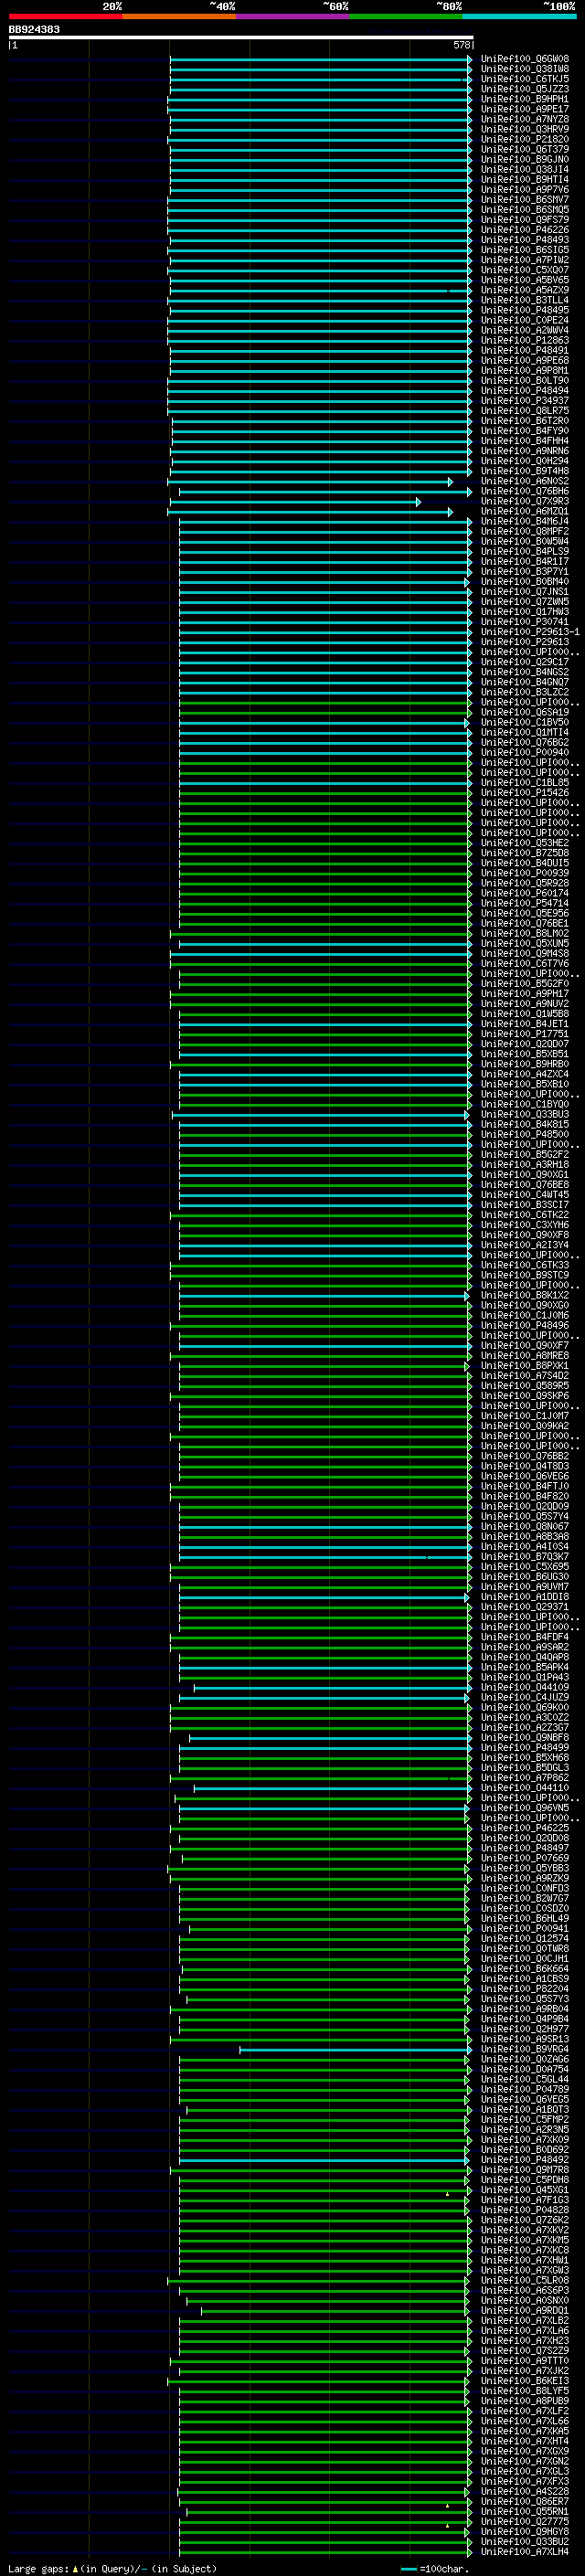Select label UniRef100_C4WT45
The image size is (585, 2576).
coord(525,1195)
